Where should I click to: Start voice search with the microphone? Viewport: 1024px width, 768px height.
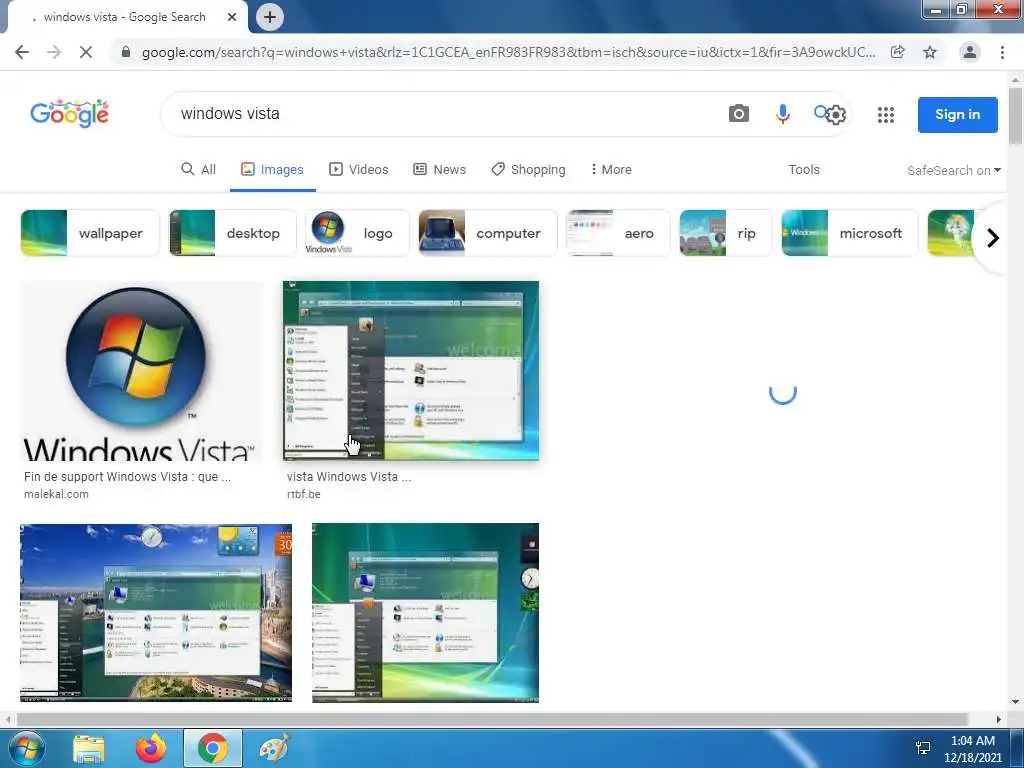pos(782,114)
